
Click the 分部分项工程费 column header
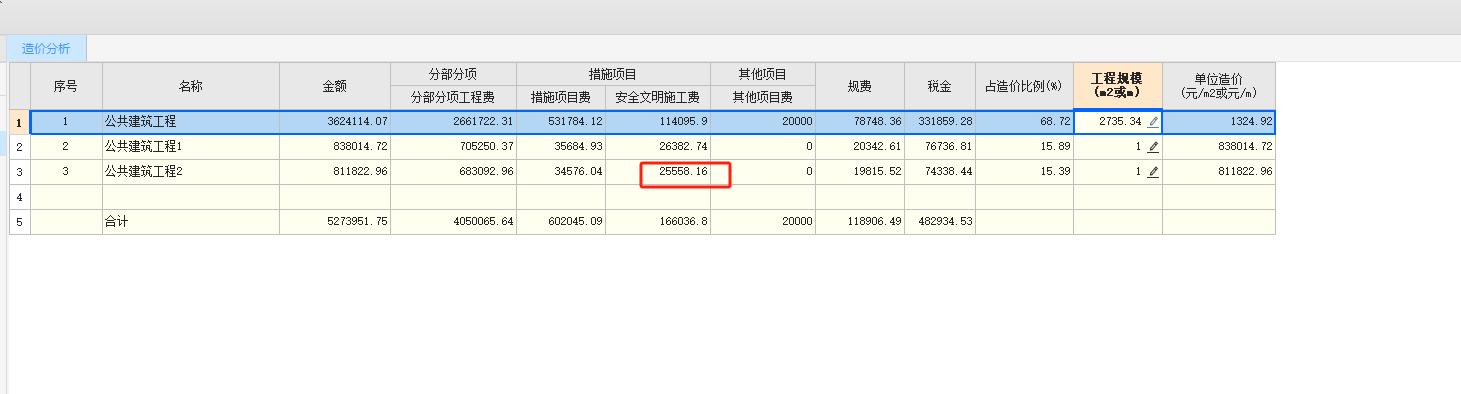(453, 97)
